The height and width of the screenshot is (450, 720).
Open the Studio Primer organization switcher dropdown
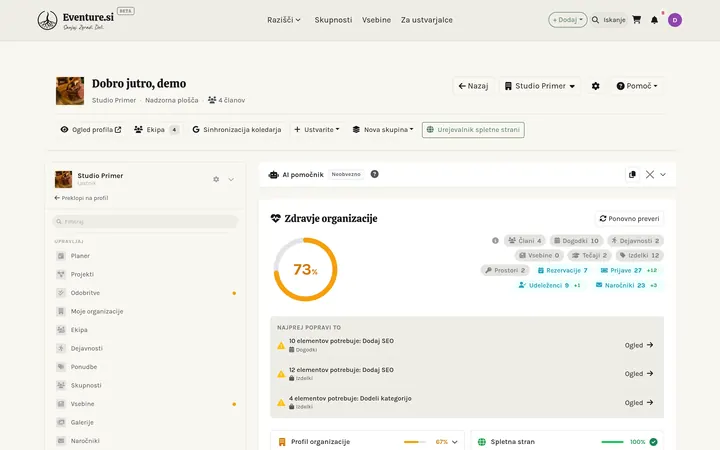click(x=540, y=86)
